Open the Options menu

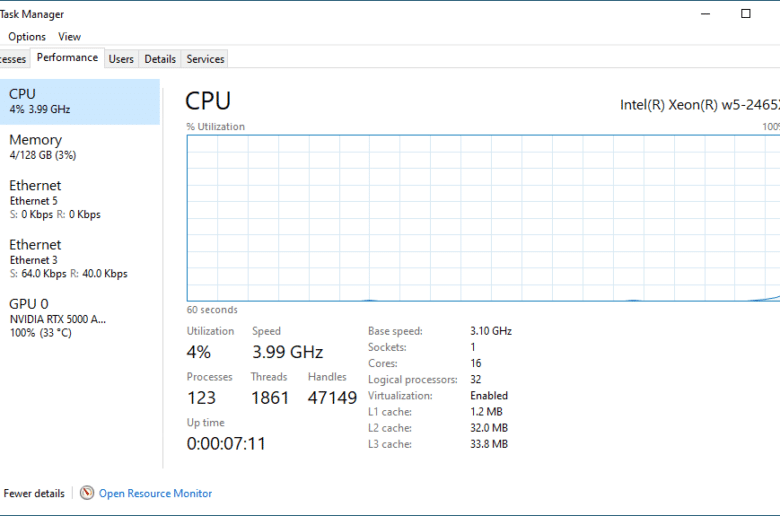coord(27,37)
